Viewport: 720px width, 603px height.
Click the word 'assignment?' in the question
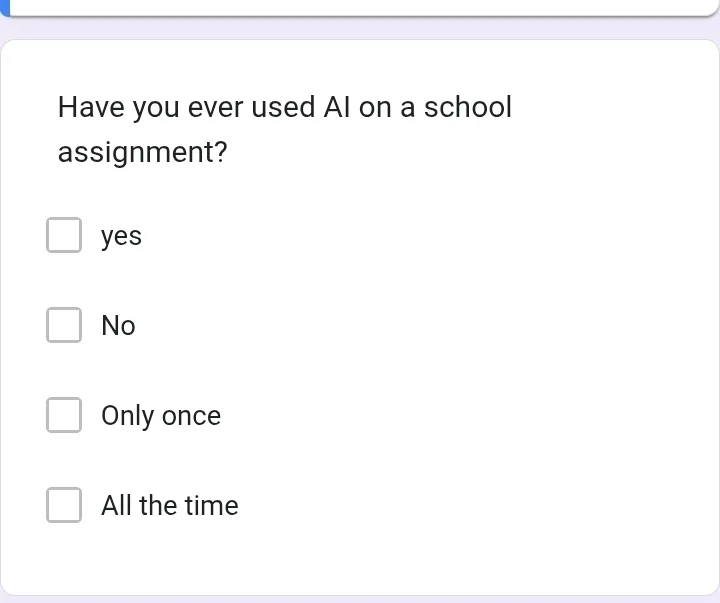tap(142, 153)
